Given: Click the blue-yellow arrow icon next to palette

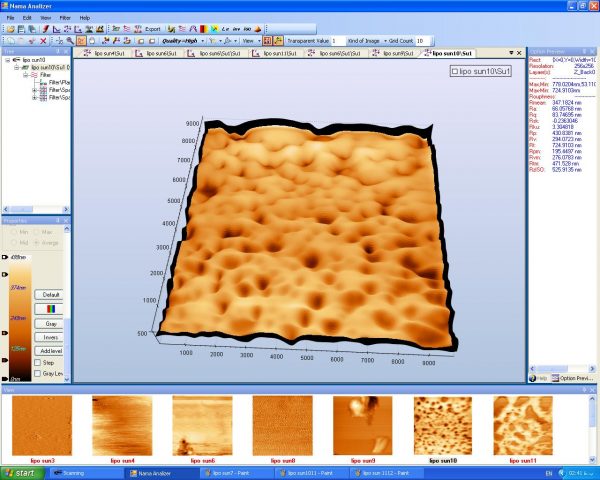Looking at the screenshot, I should 215,29.
